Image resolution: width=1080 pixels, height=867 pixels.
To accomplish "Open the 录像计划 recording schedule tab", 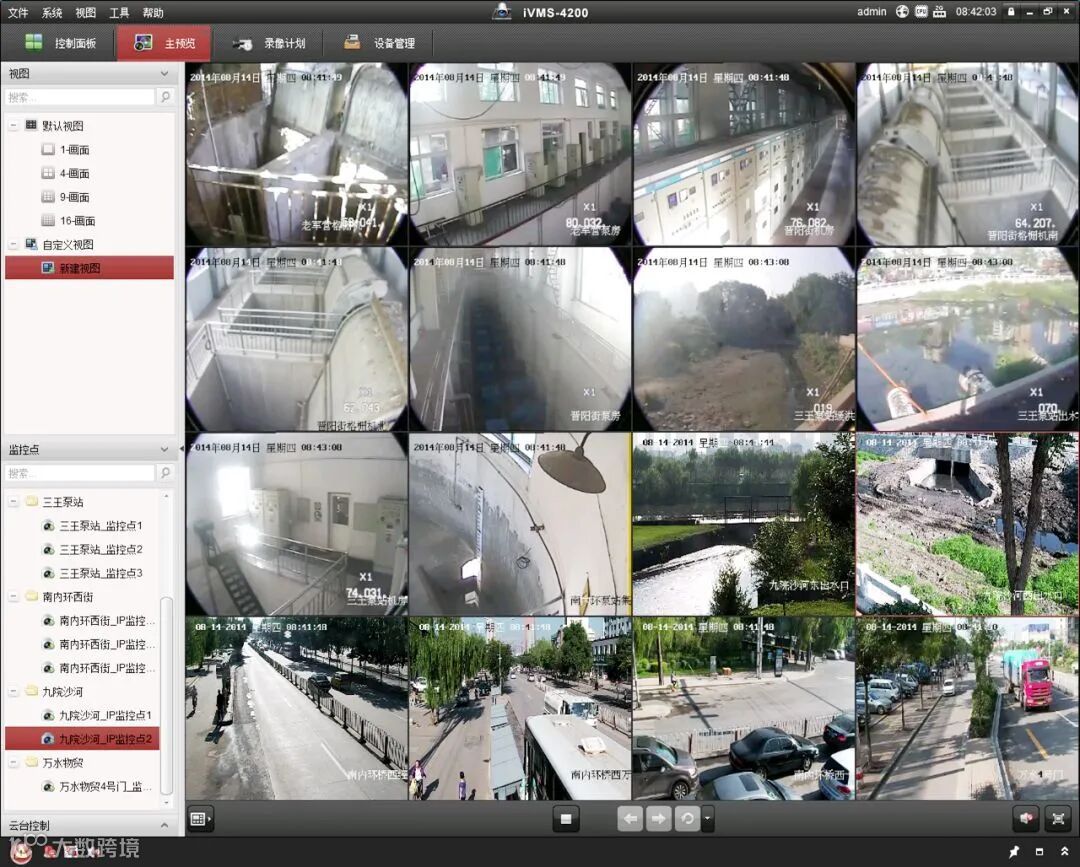I will point(269,43).
